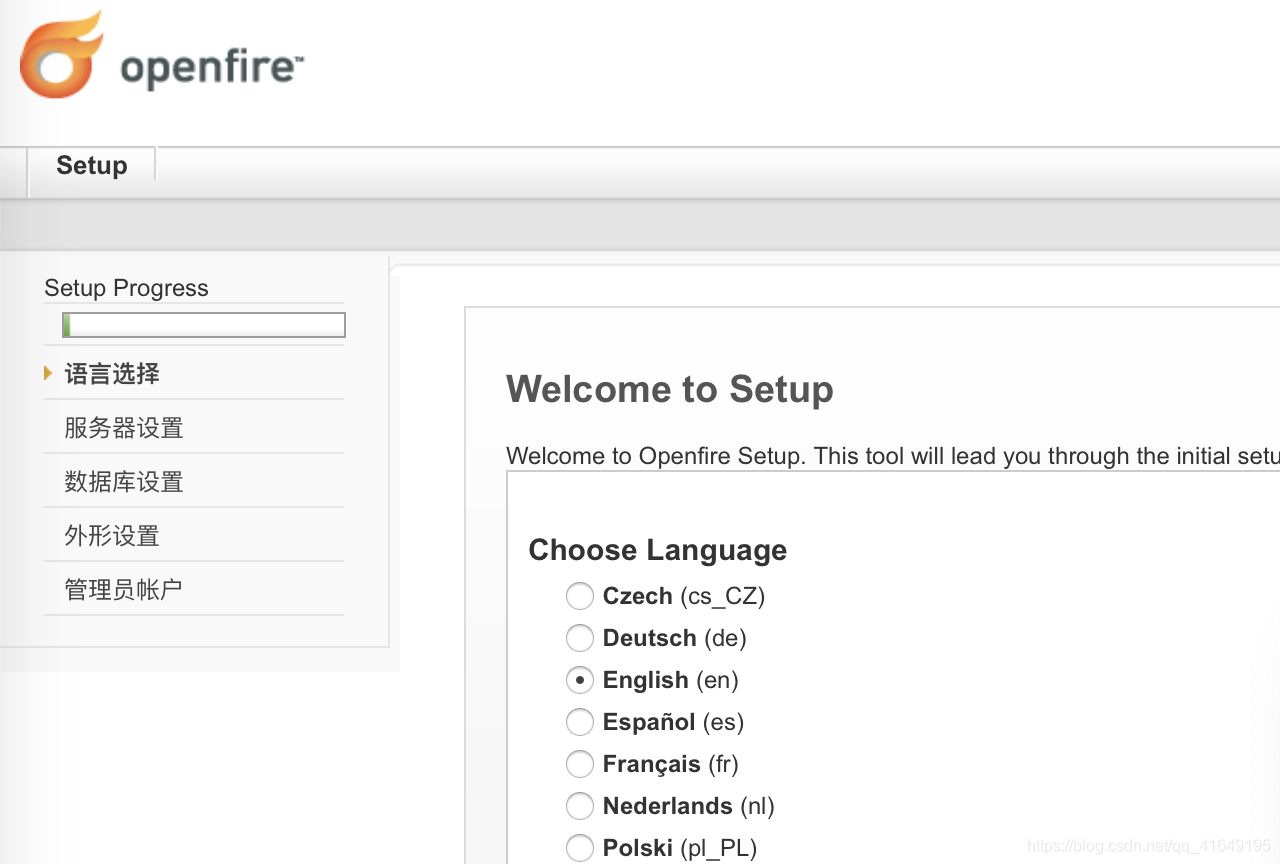Click the orange arrow beside 语言选择
The width and height of the screenshot is (1280, 864).
click(48, 373)
